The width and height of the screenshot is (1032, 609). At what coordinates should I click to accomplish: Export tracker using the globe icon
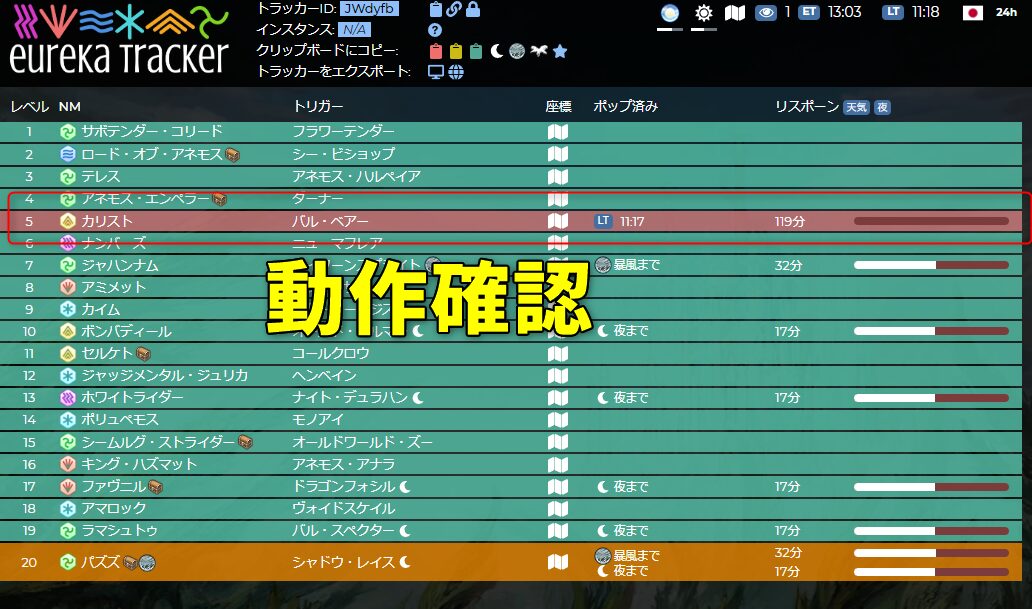coord(457,70)
